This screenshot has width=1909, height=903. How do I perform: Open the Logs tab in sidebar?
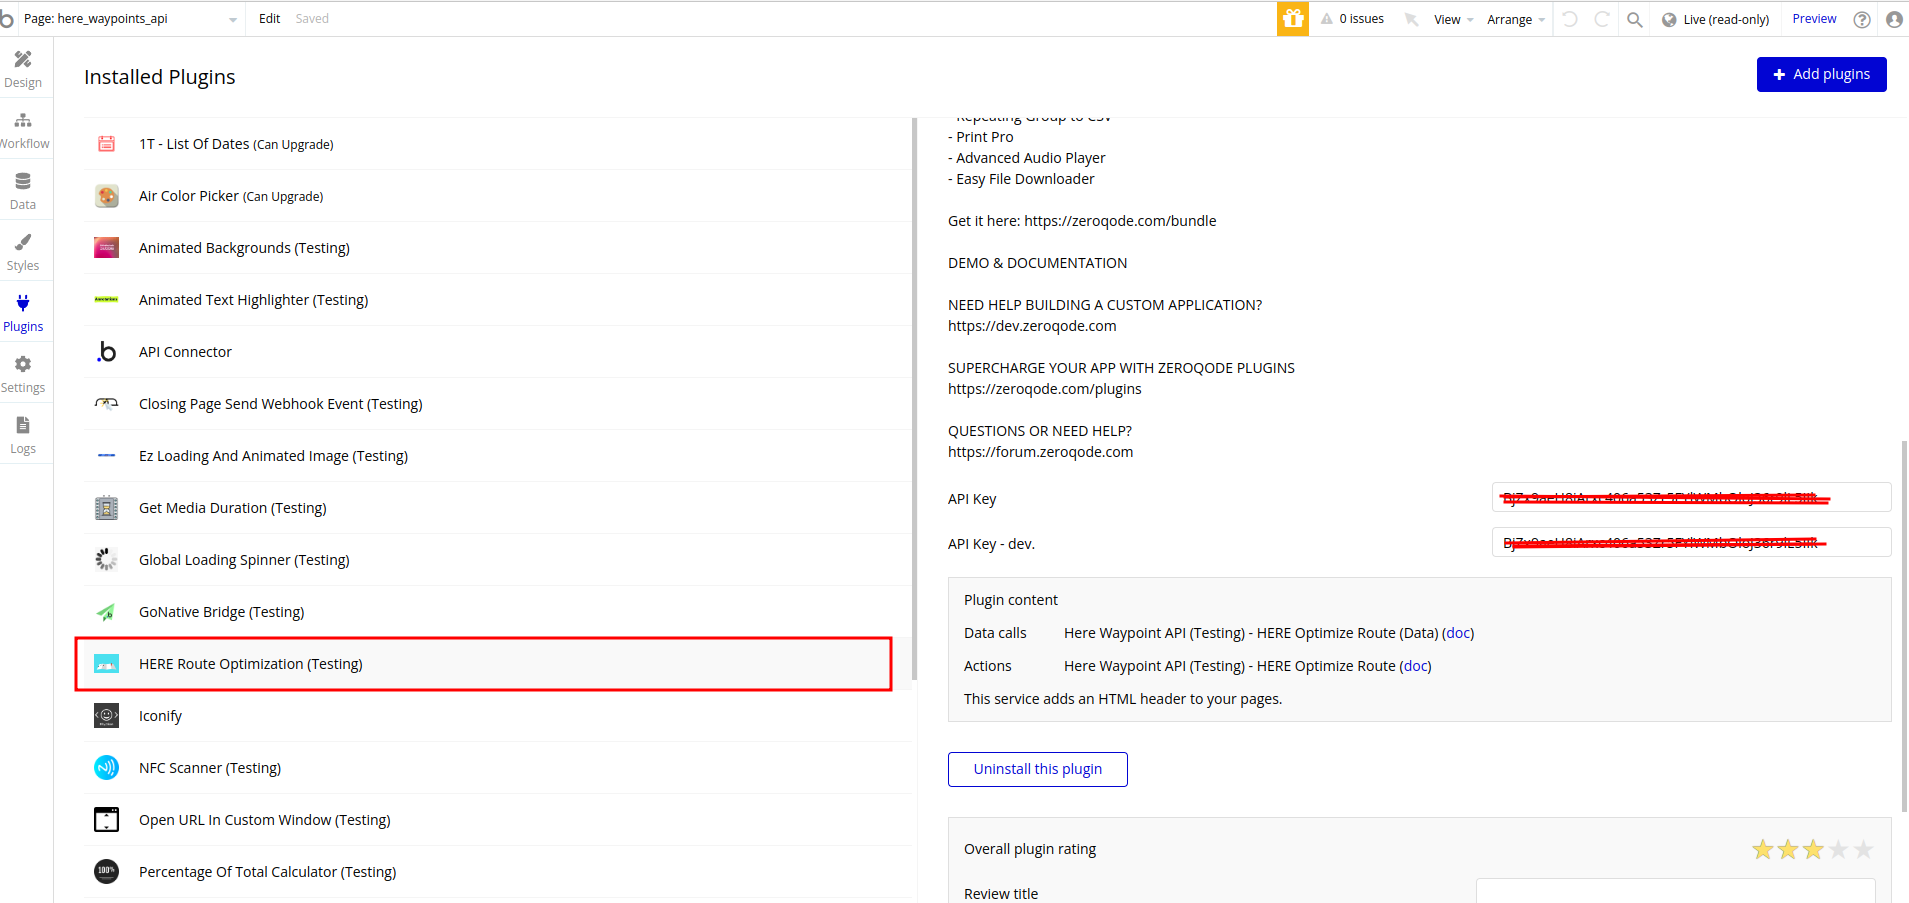pos(23,435)
